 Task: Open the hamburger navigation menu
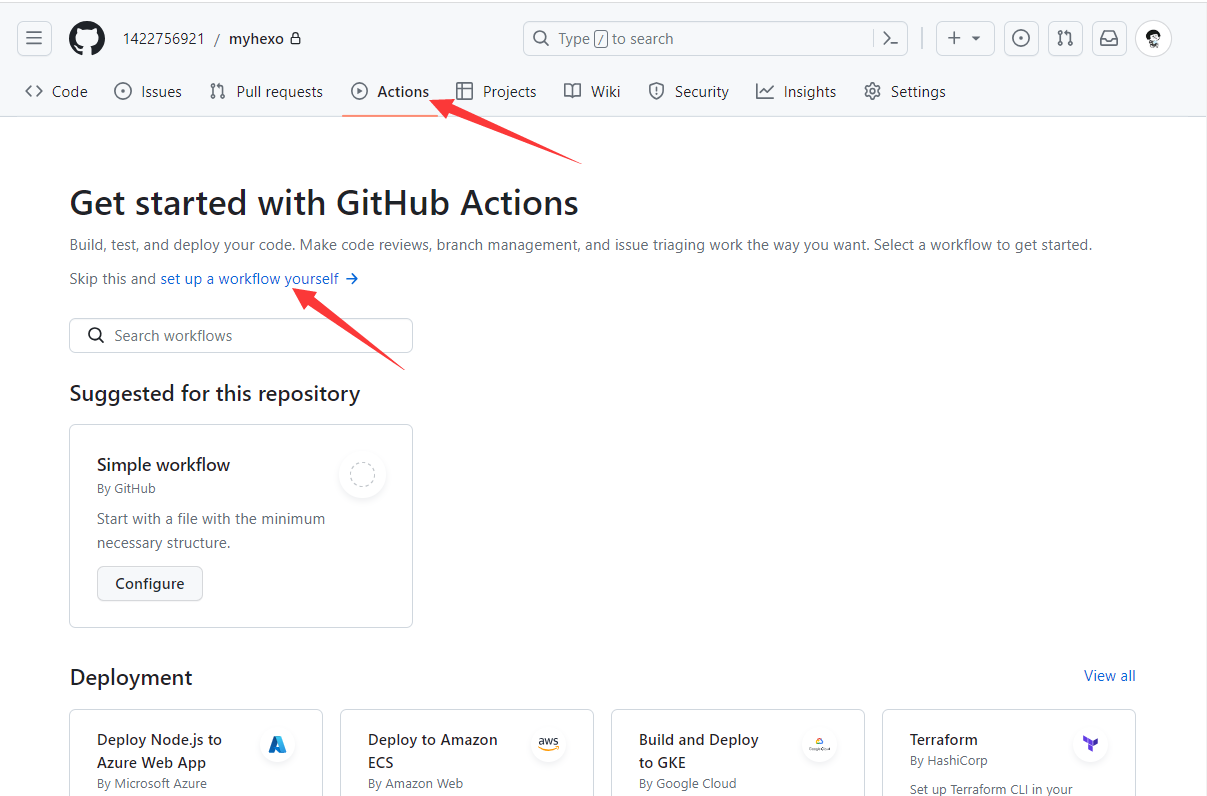pos(34,39)
